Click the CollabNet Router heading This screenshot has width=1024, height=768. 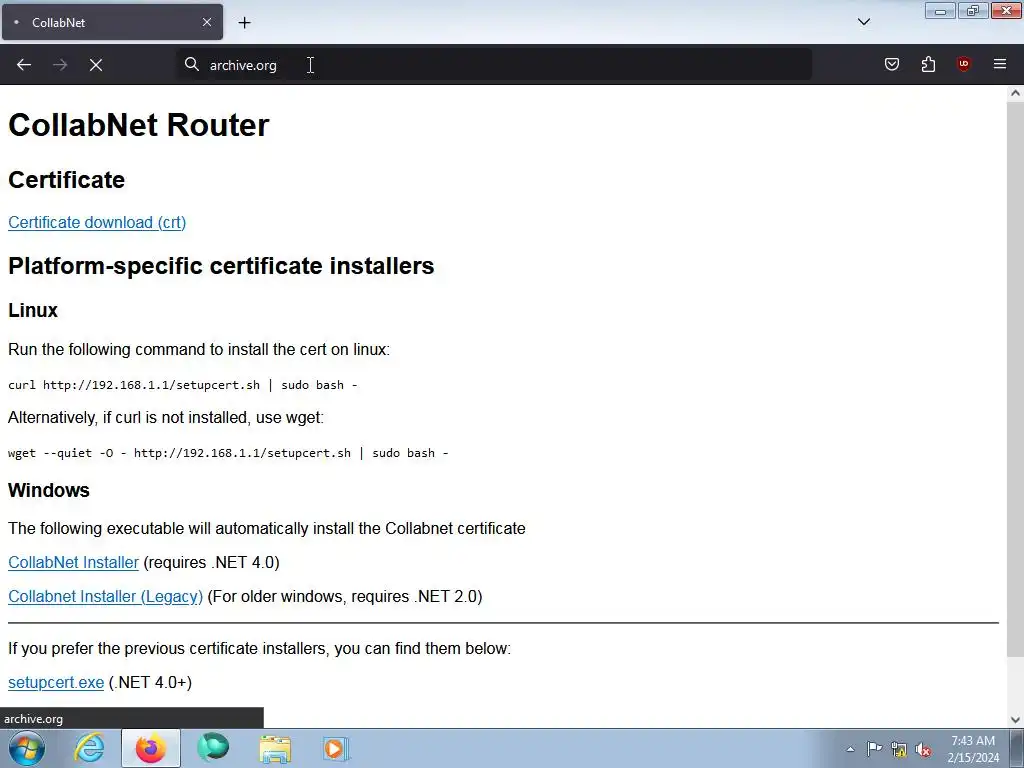[138, 125]
